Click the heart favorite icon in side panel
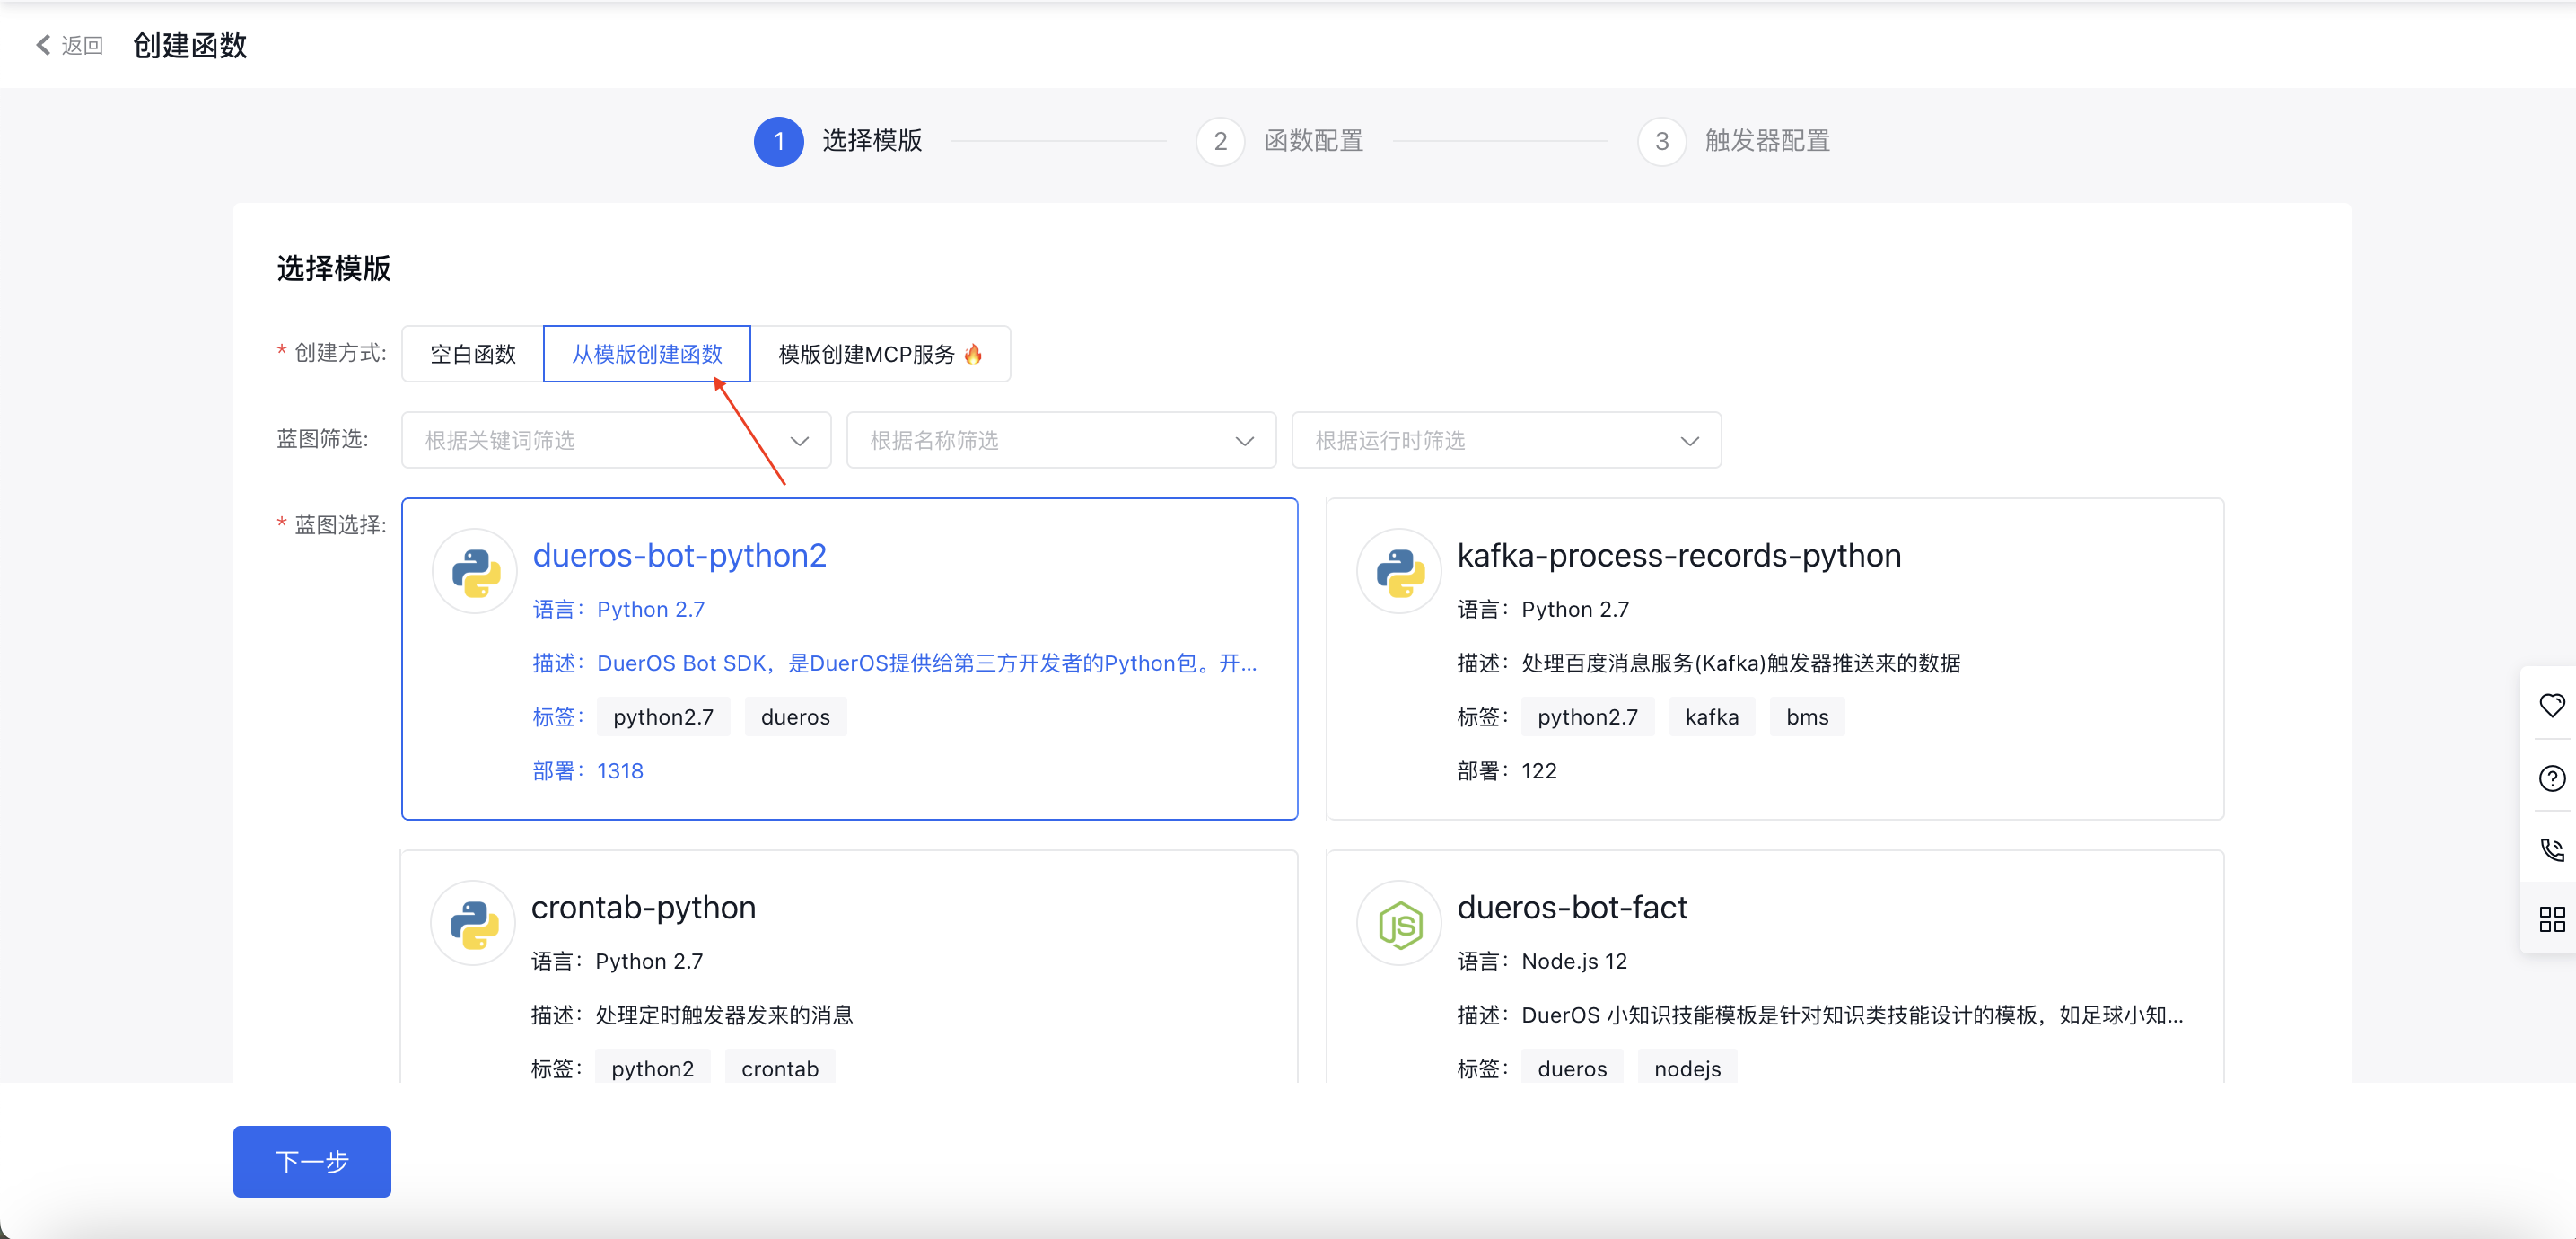The height and width of the screenshot is (1239, 2576). click(x=2552, y=706)
